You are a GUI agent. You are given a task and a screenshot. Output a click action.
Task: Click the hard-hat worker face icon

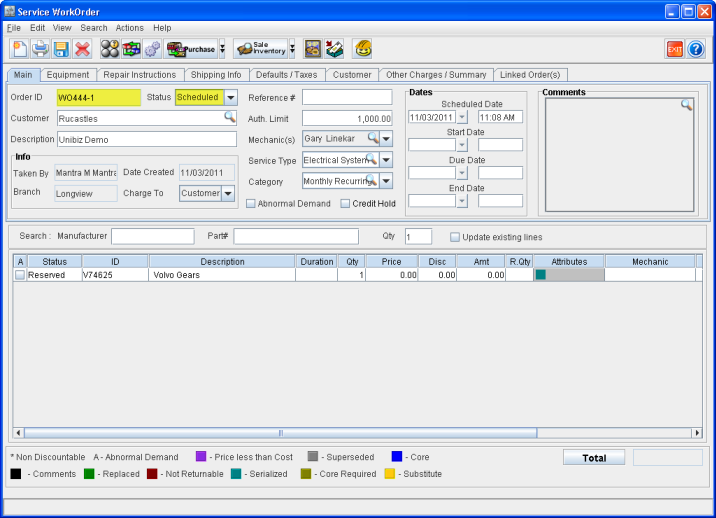click(x=363, y=49)
